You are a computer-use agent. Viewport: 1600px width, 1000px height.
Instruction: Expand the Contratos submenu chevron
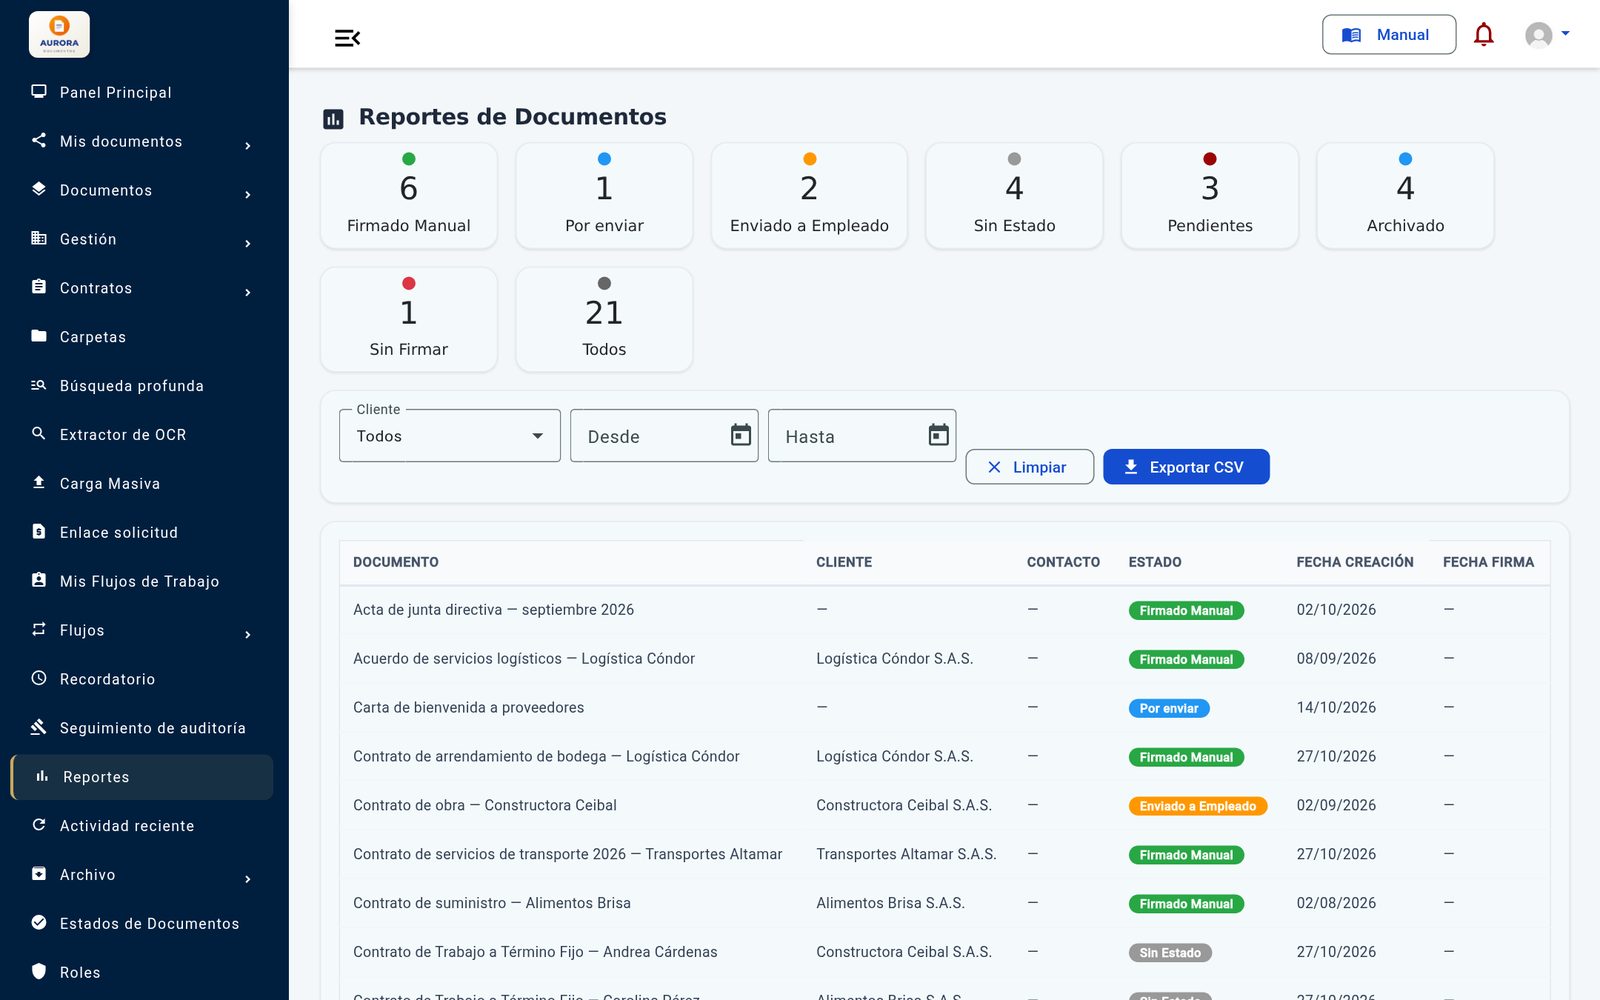(x=248, y=292)
